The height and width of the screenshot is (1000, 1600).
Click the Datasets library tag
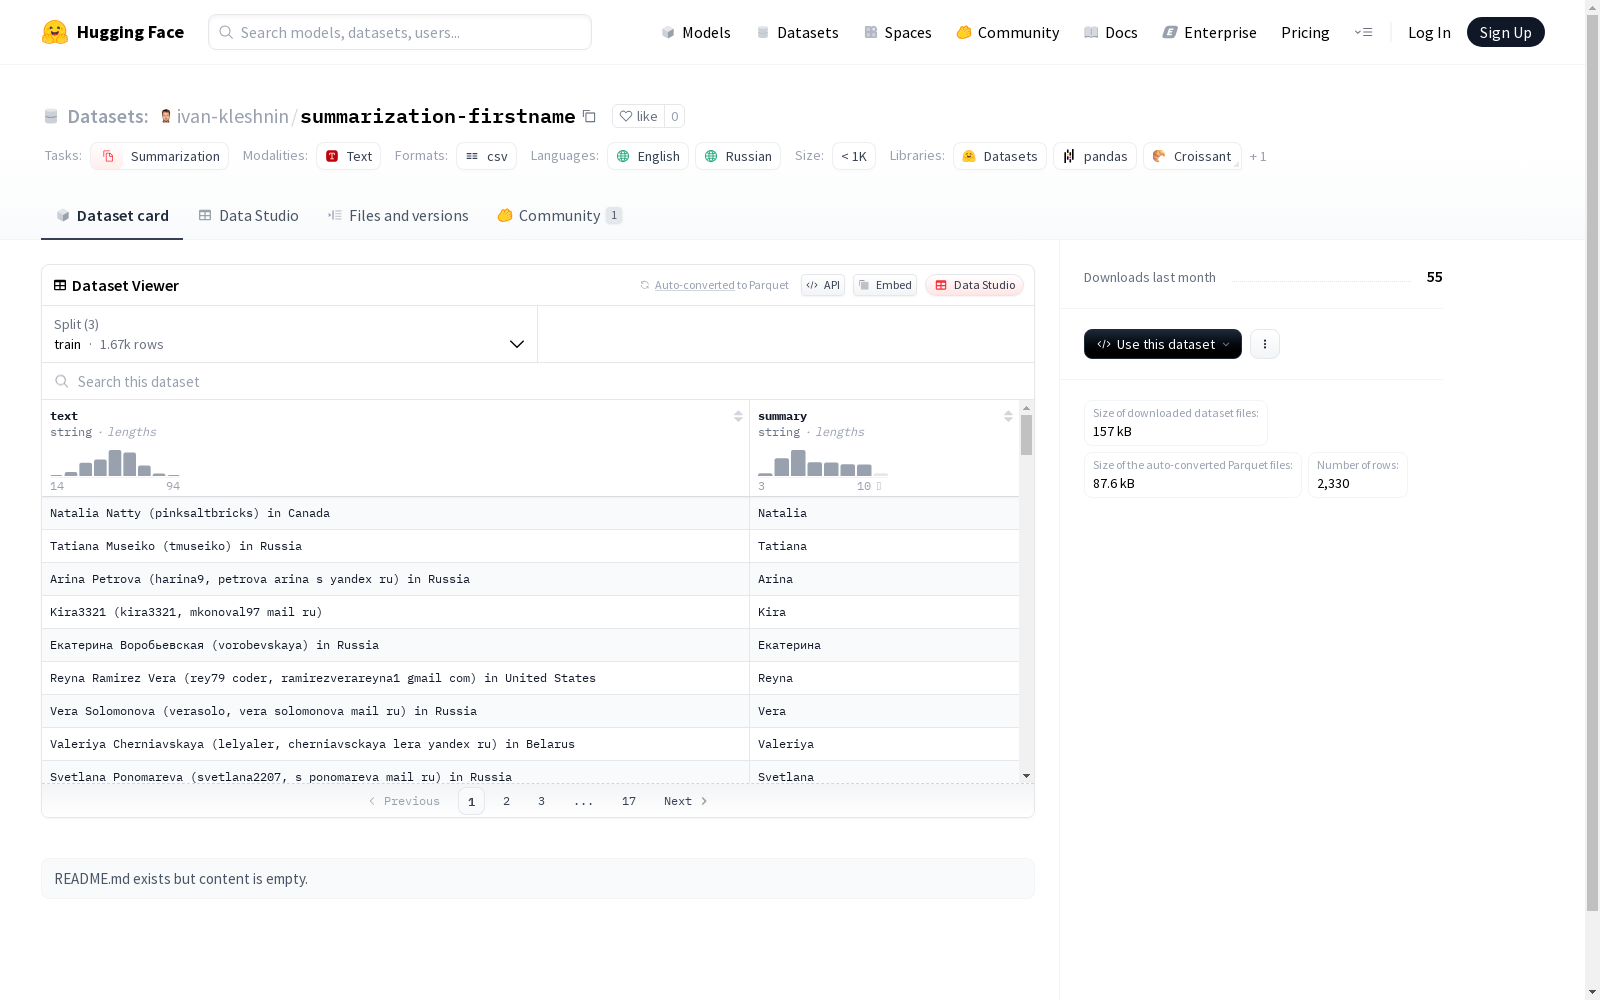click(1000, 156)
